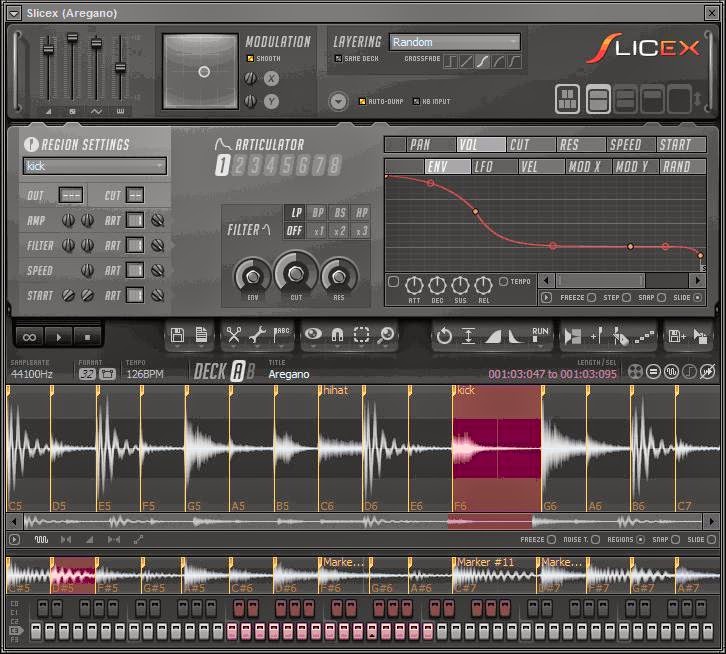This screenshot has width=726, height=654.
Task: Open the Layering mode dropdown showing Random
Action: [455, 42]
